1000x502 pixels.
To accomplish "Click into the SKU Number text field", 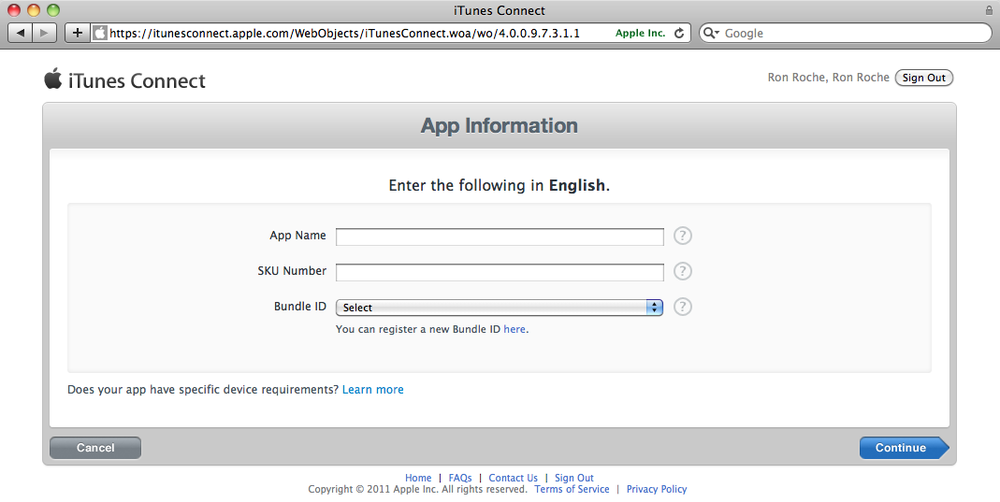I will point(499,272).
